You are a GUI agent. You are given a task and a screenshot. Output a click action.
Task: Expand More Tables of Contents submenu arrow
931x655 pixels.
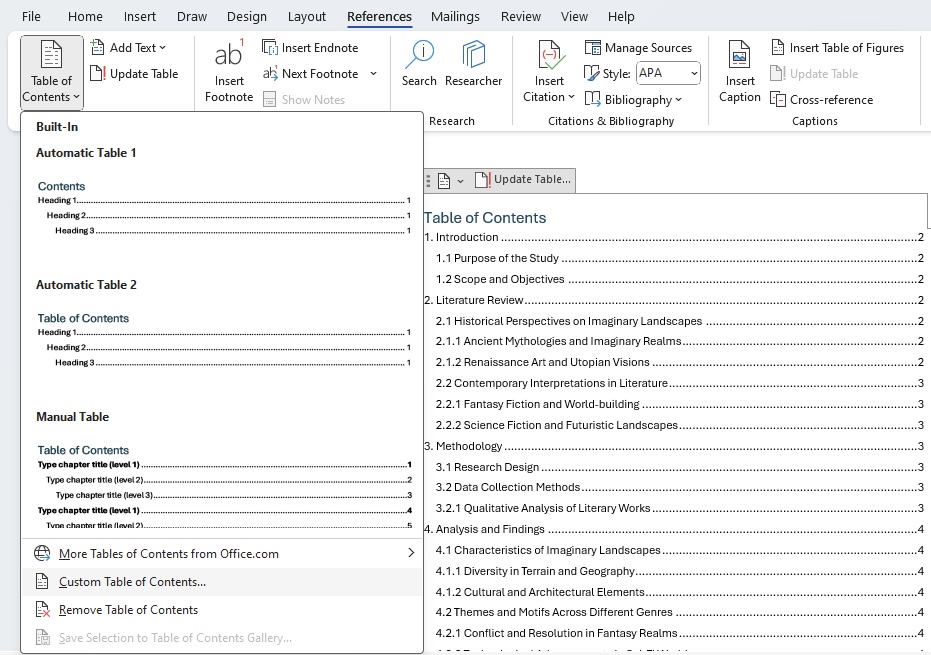coord(411,553)
